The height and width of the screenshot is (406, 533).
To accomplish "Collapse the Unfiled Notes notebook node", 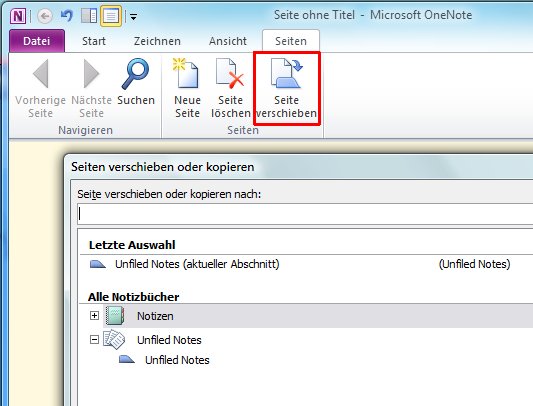I will [x=94, y=339].
